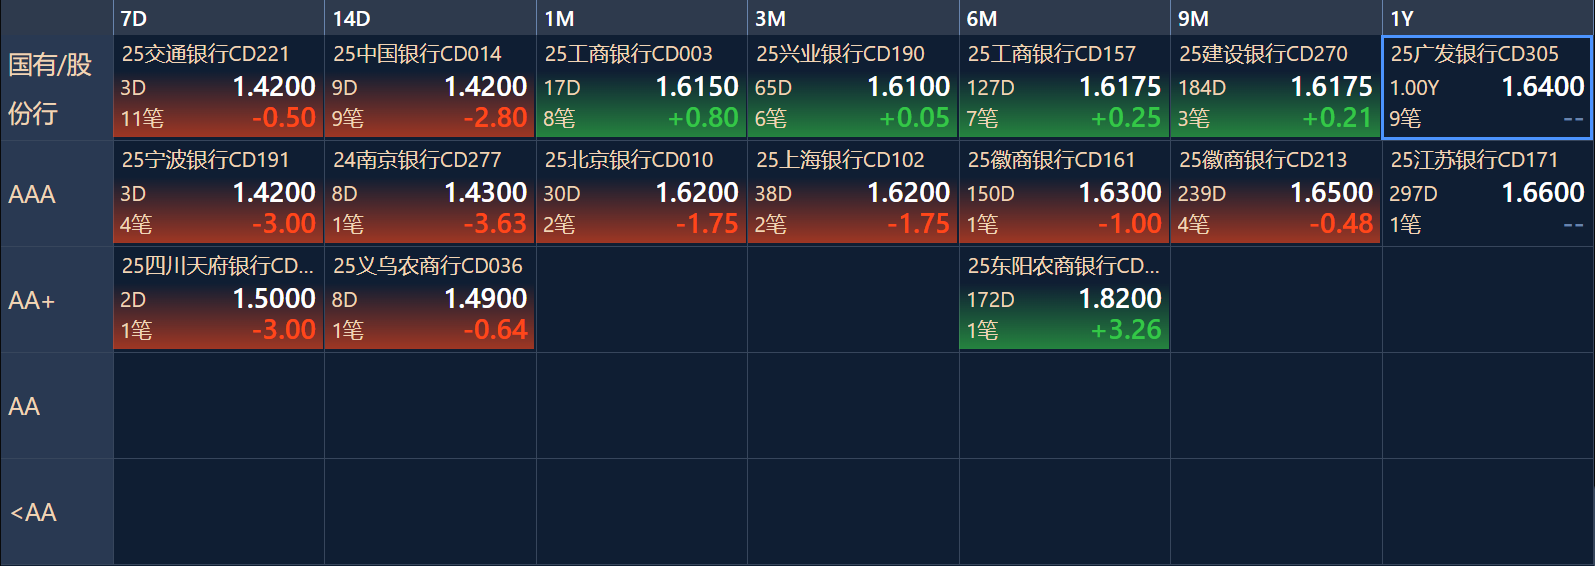Click the 184D remaining term label
The image size is (1595, 566).
(1201, 88)
